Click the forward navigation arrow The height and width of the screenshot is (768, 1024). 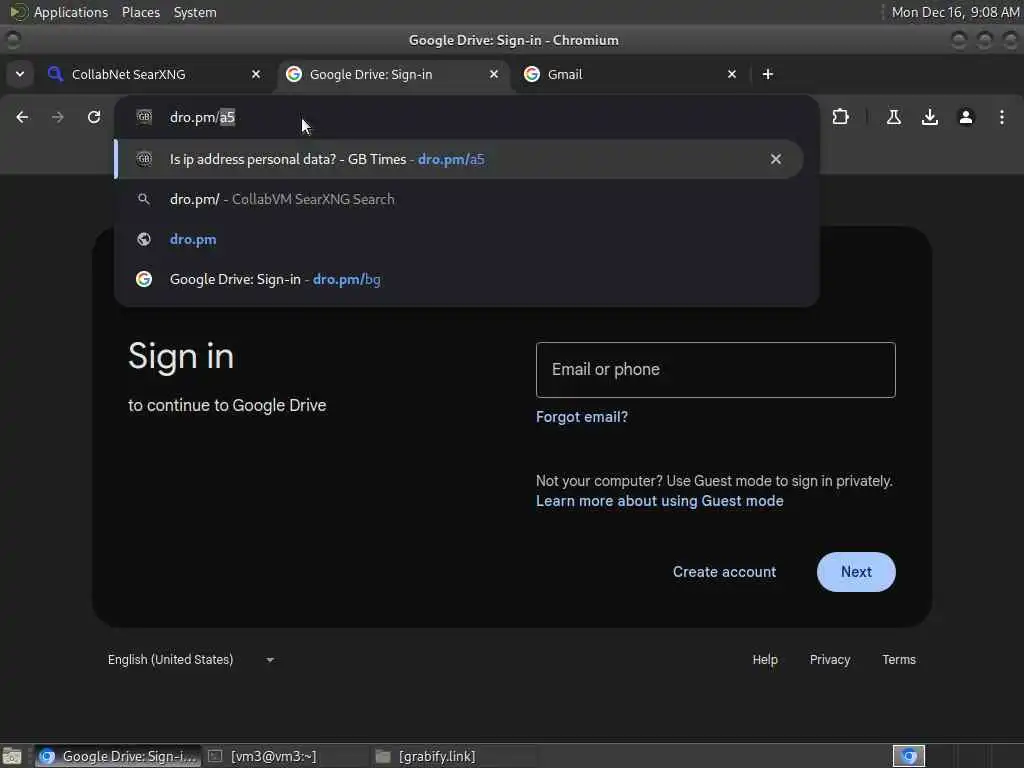[57, 117]
